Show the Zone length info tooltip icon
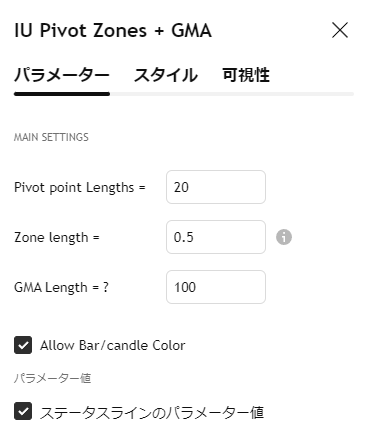 (x=284, y=237)
